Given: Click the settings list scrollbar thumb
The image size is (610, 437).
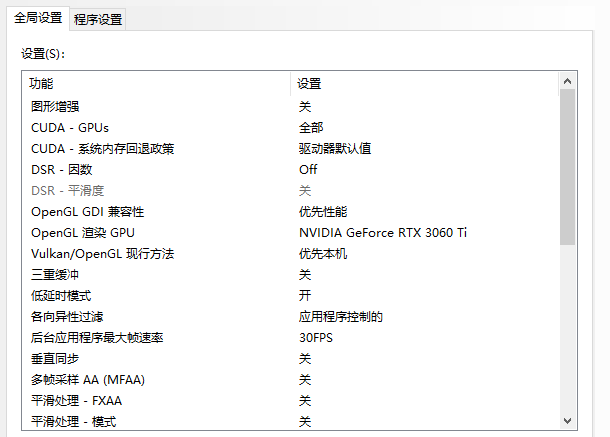Looking at the screenshot, I should pos(567,166).
